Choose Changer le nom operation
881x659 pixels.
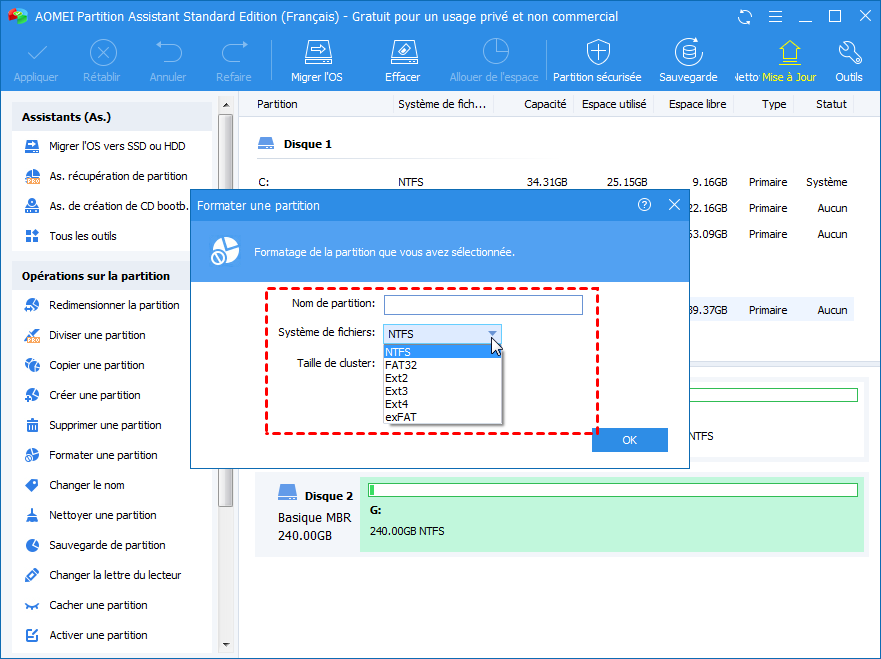(x=75, y=485)
